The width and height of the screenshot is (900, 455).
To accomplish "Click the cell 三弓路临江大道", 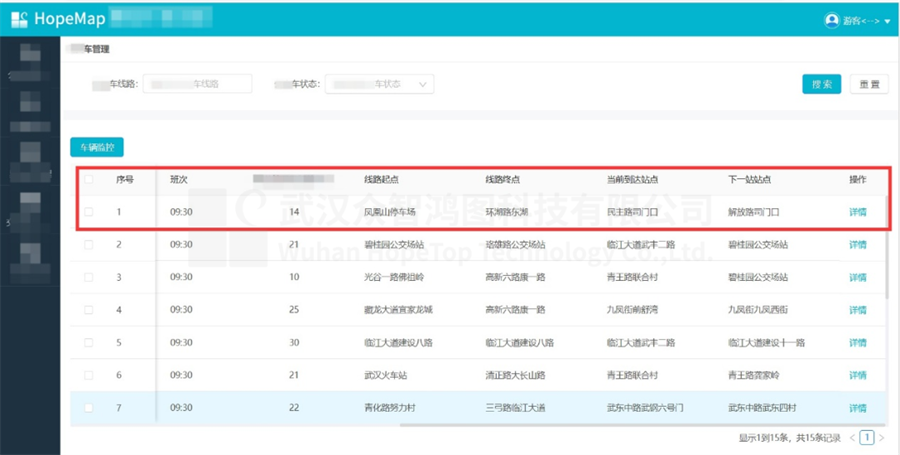I will click(515, 408).
